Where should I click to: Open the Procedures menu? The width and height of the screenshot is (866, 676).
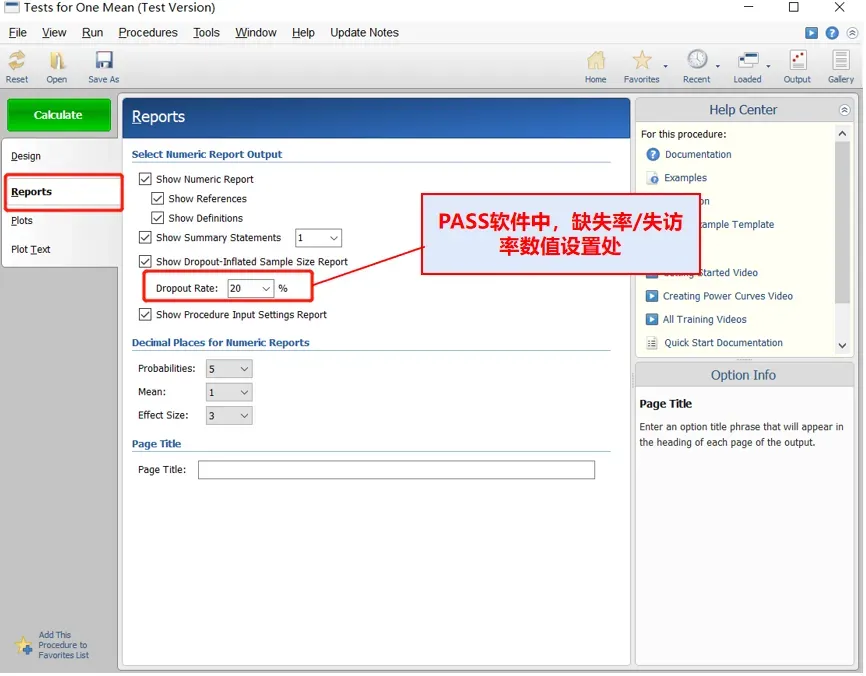(149, 33)
